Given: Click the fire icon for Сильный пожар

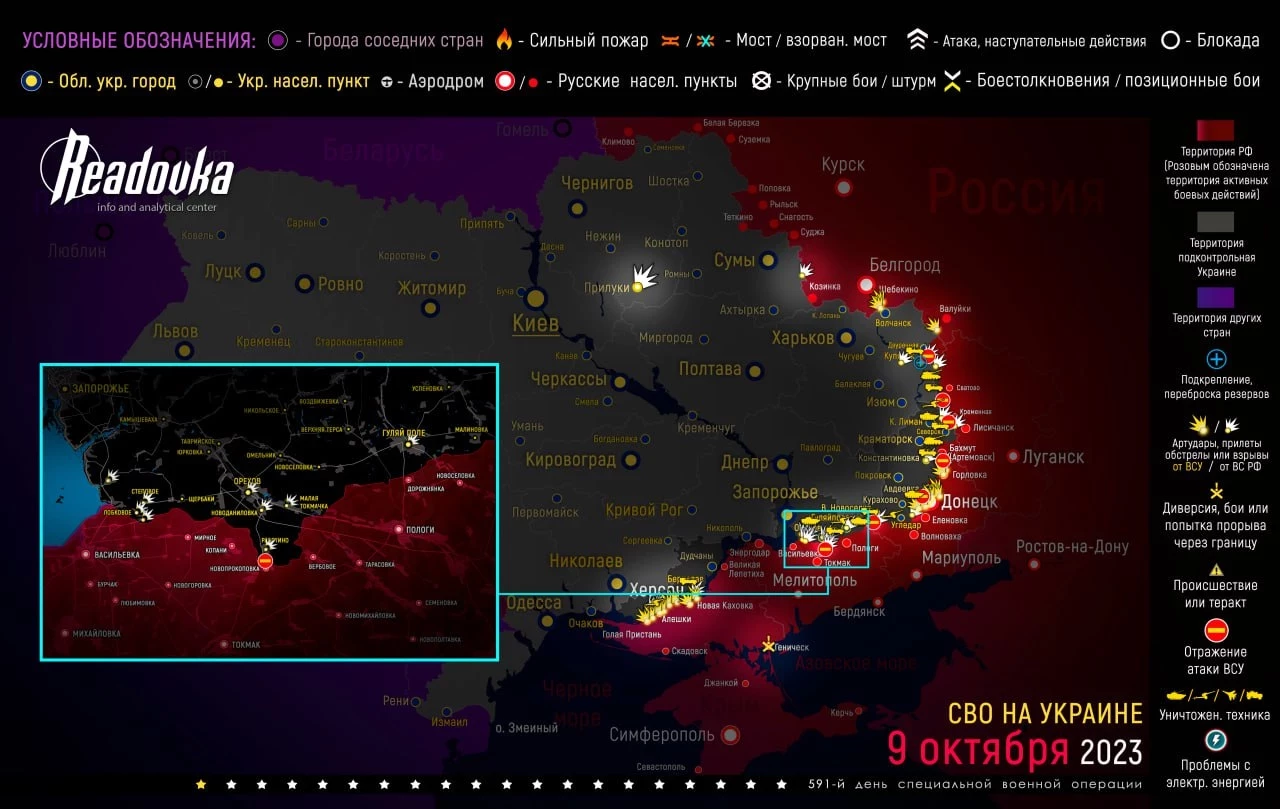Looking at the screenshot, I should click(504, 41).
